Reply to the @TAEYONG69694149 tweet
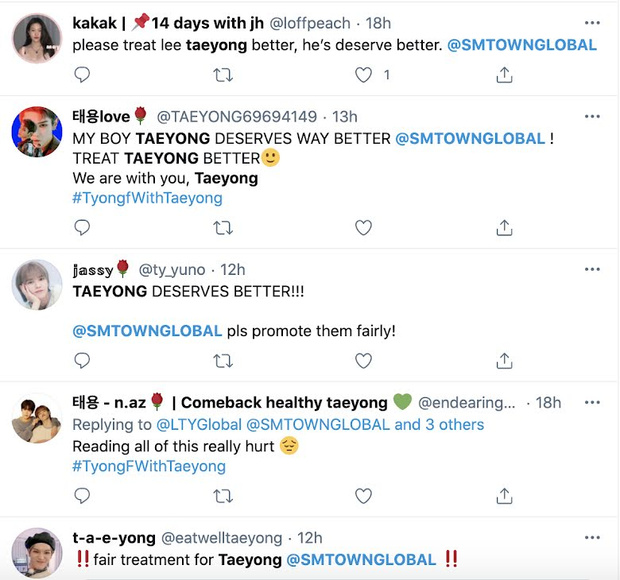The height and width of the screenshot is (580, 620). click(82, 228)
